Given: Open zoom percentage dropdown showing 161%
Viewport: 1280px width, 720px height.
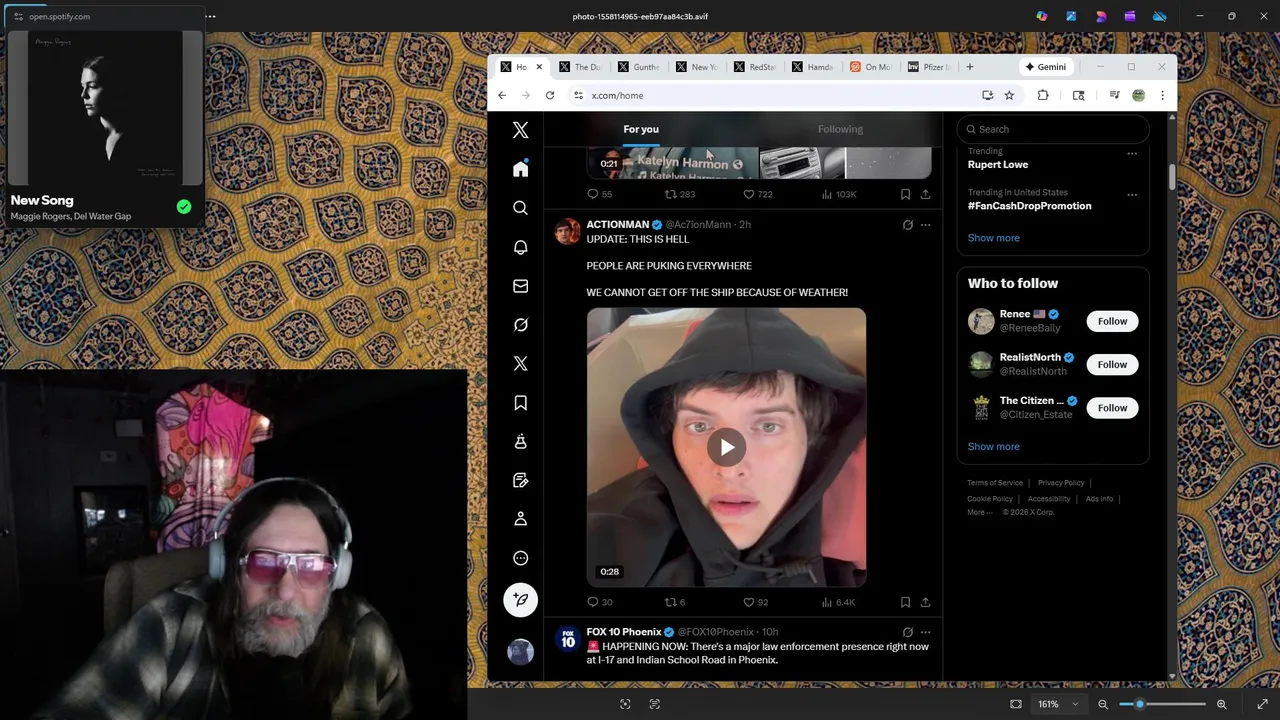Looking at the screenshot, I should (x=1059, y=704).
